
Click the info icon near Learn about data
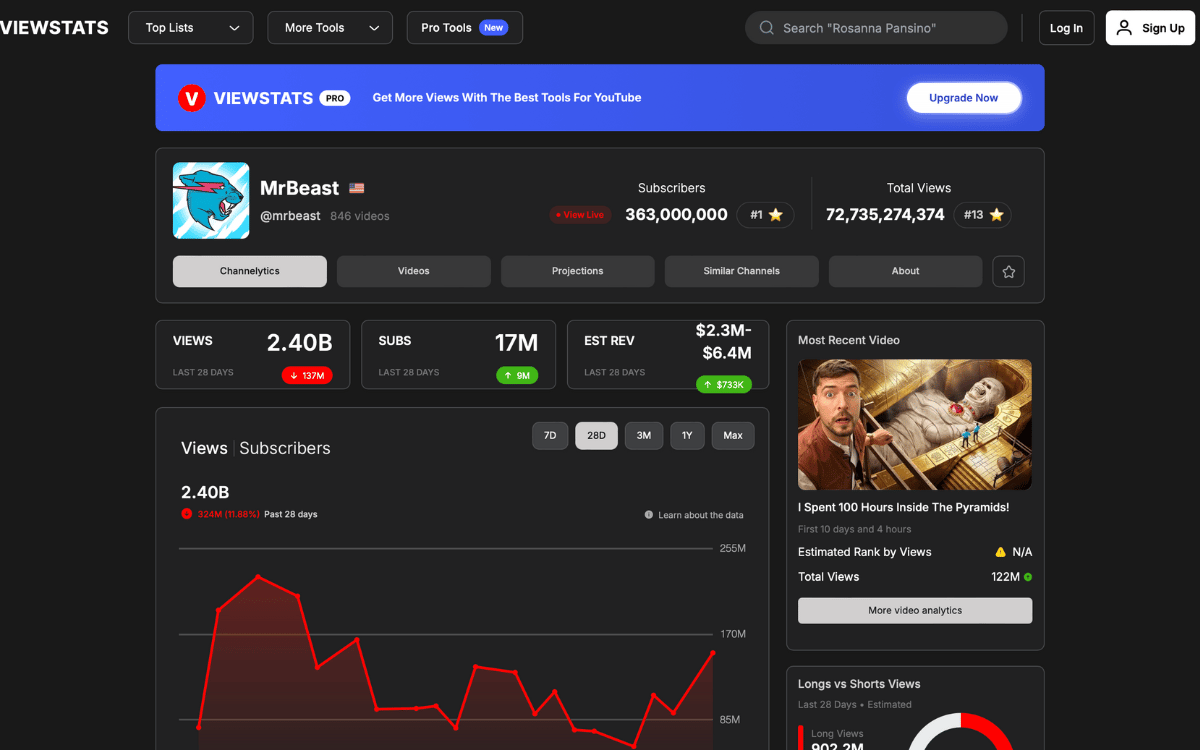pyautogui.click(x=649, y=515)
